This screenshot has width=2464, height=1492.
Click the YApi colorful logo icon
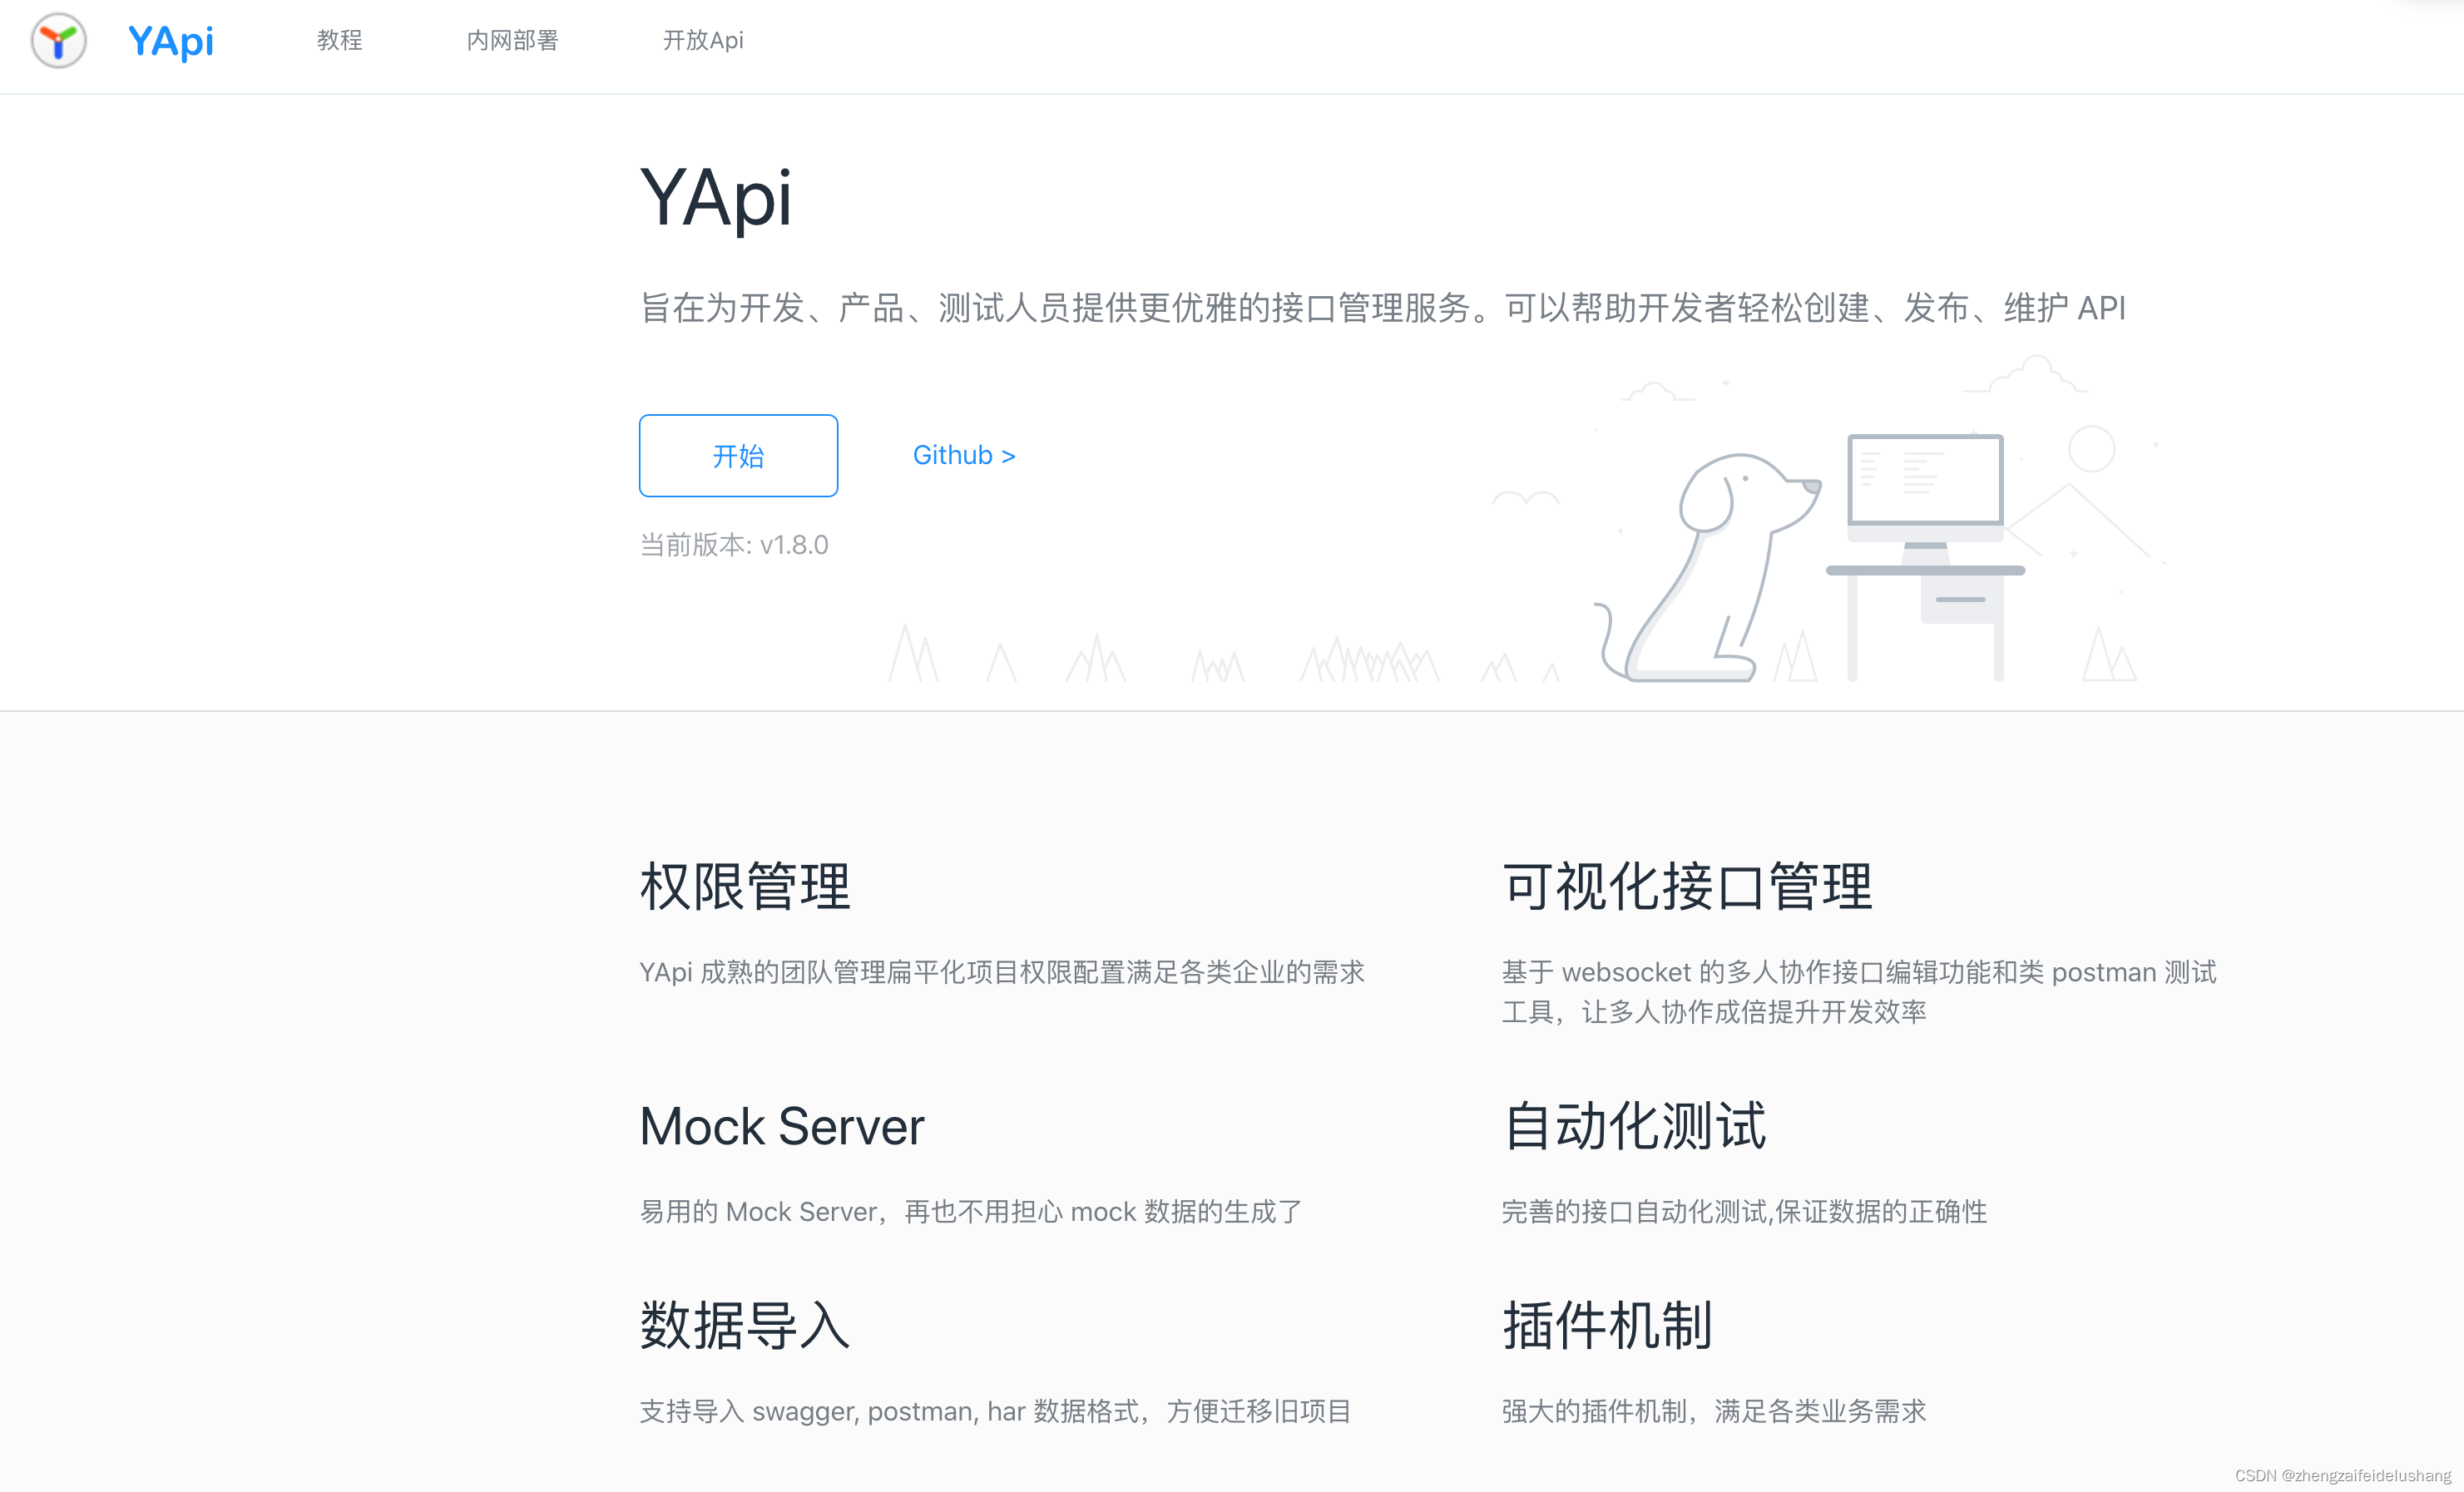58,41
